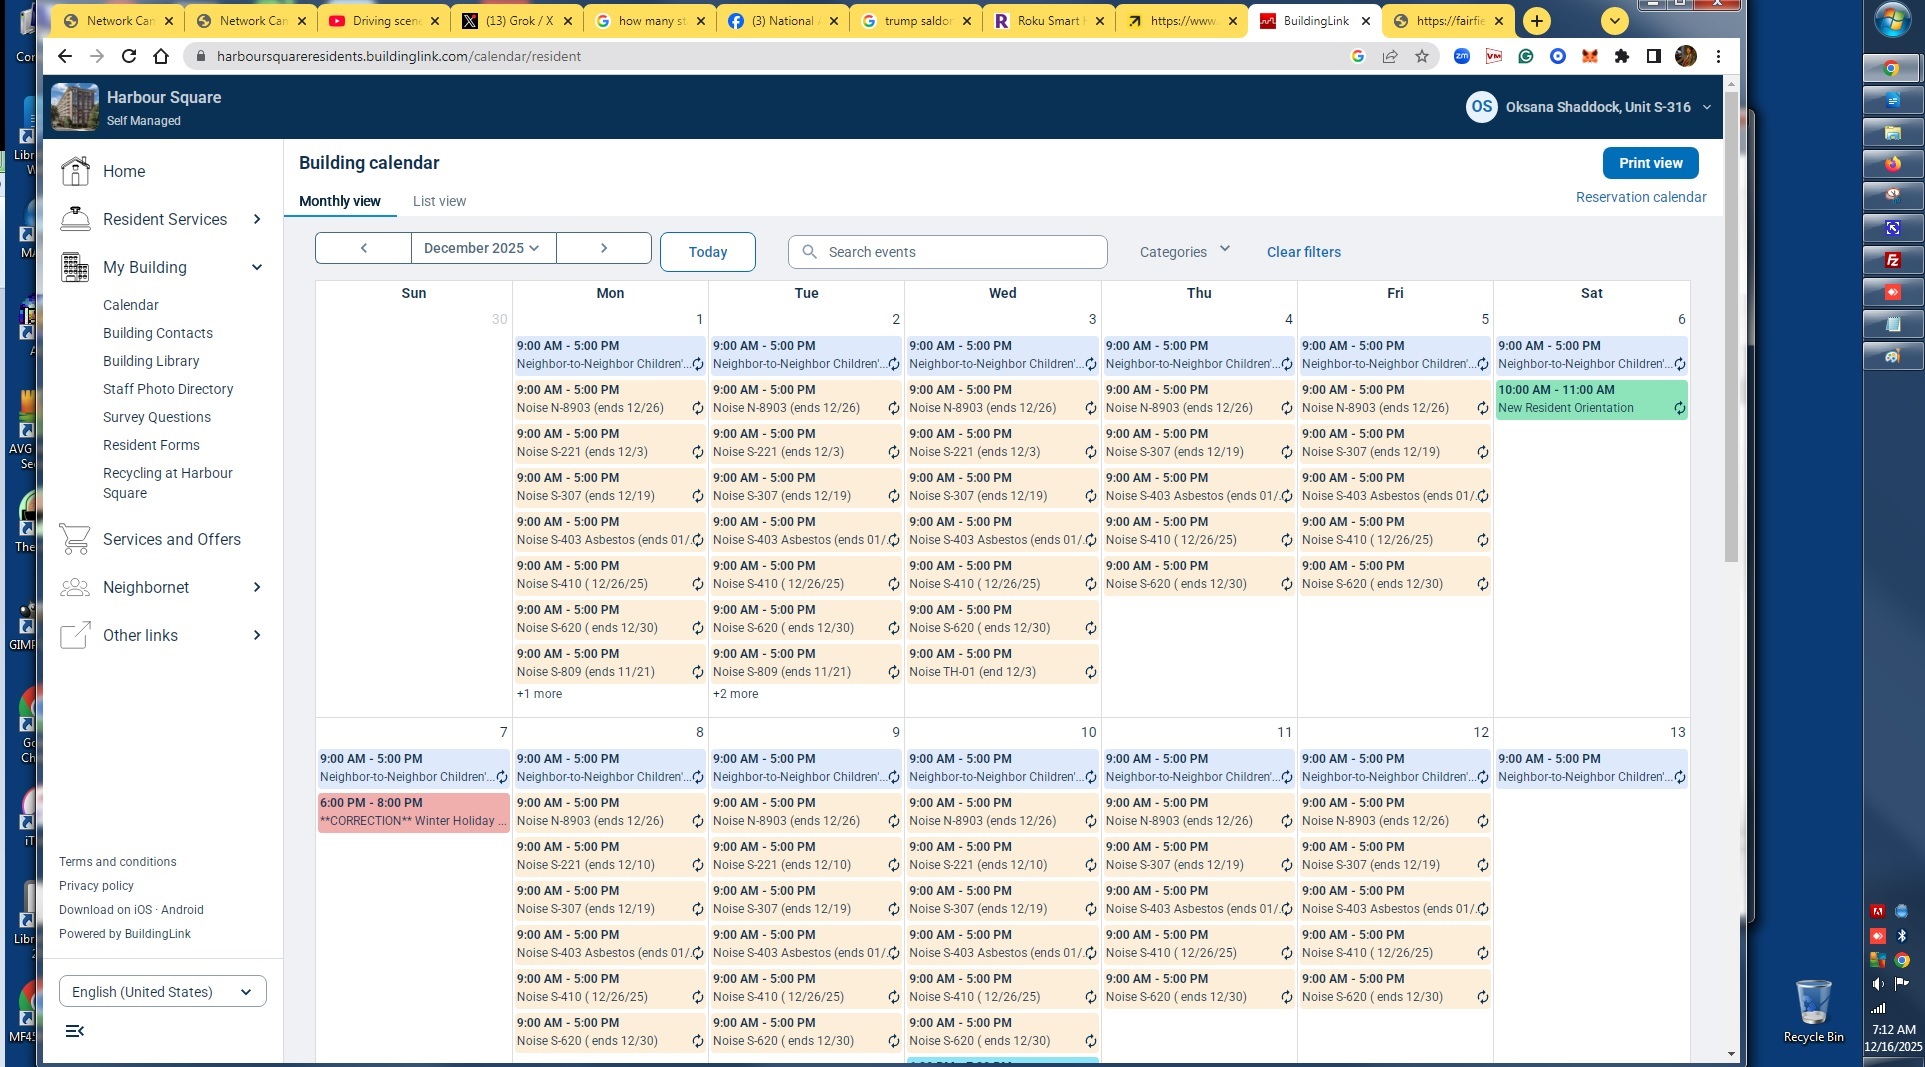Open the Reservation calendar link
1925x1067 pixels.
(1640, 197)
